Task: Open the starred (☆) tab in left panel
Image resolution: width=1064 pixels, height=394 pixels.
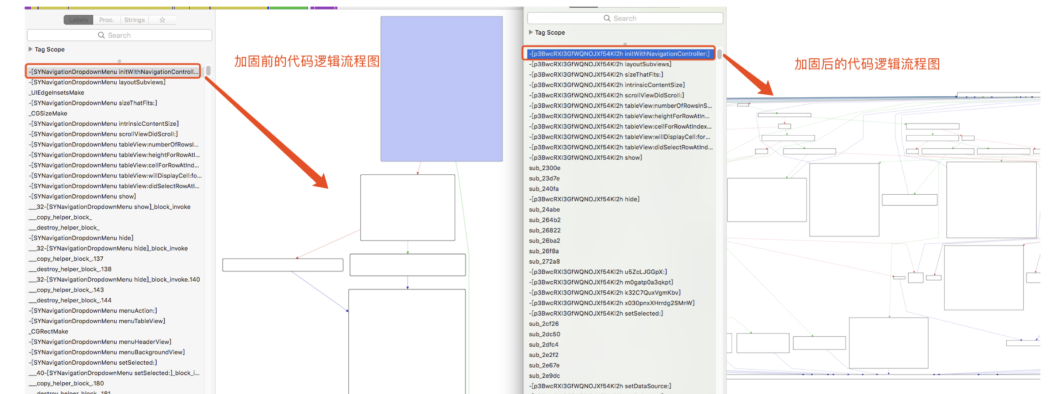Action: coord(162,20)
